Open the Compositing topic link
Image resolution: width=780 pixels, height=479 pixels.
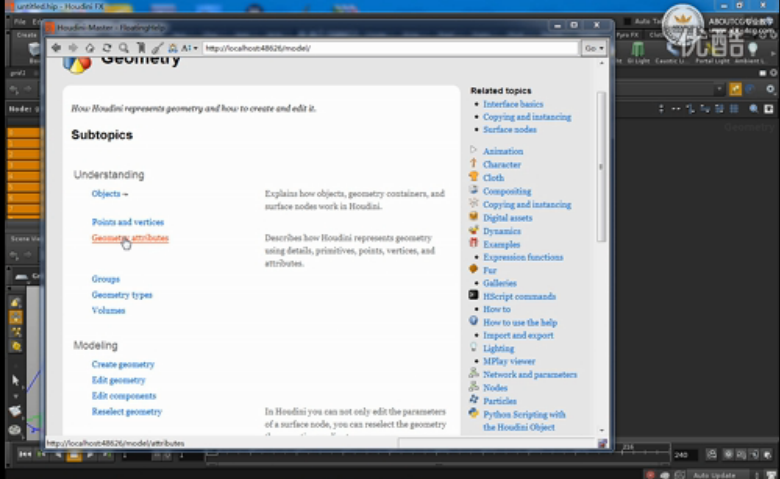tap(507, 191)
